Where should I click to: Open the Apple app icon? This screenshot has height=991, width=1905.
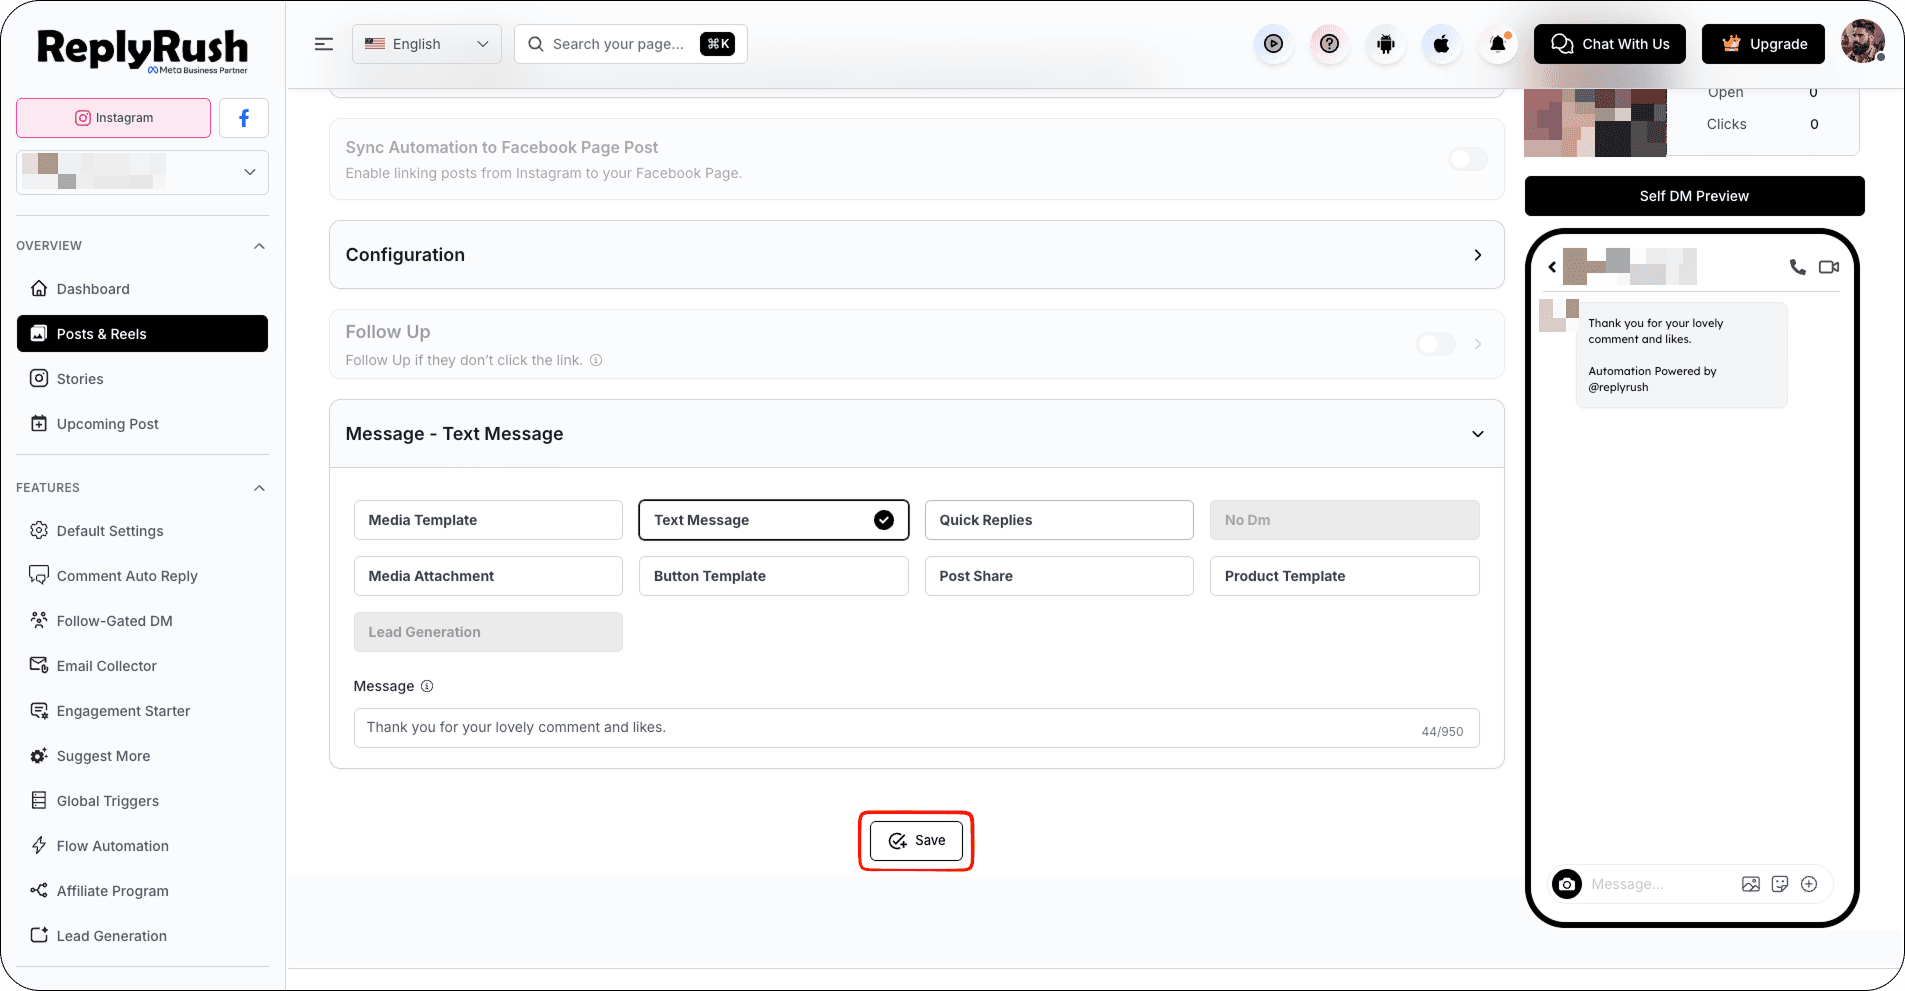click(1441, 44)
